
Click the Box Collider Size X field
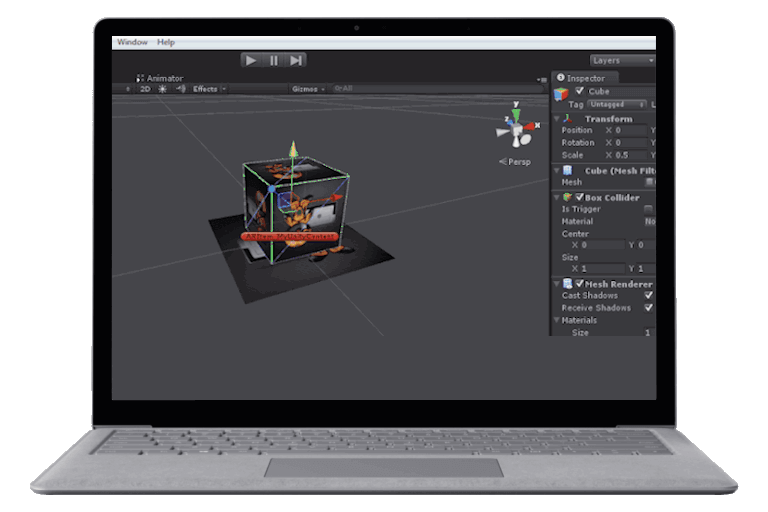(x=602, y=268)
